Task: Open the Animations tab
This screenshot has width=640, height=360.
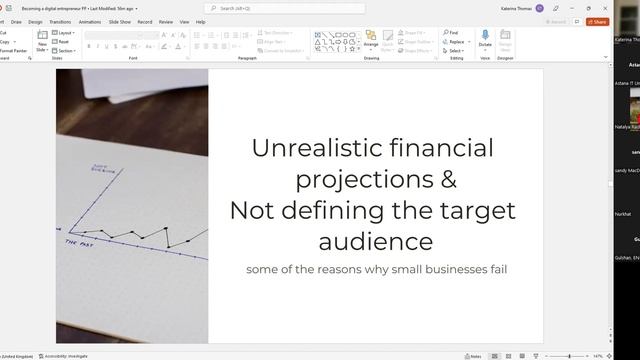Action: (90, 22)
